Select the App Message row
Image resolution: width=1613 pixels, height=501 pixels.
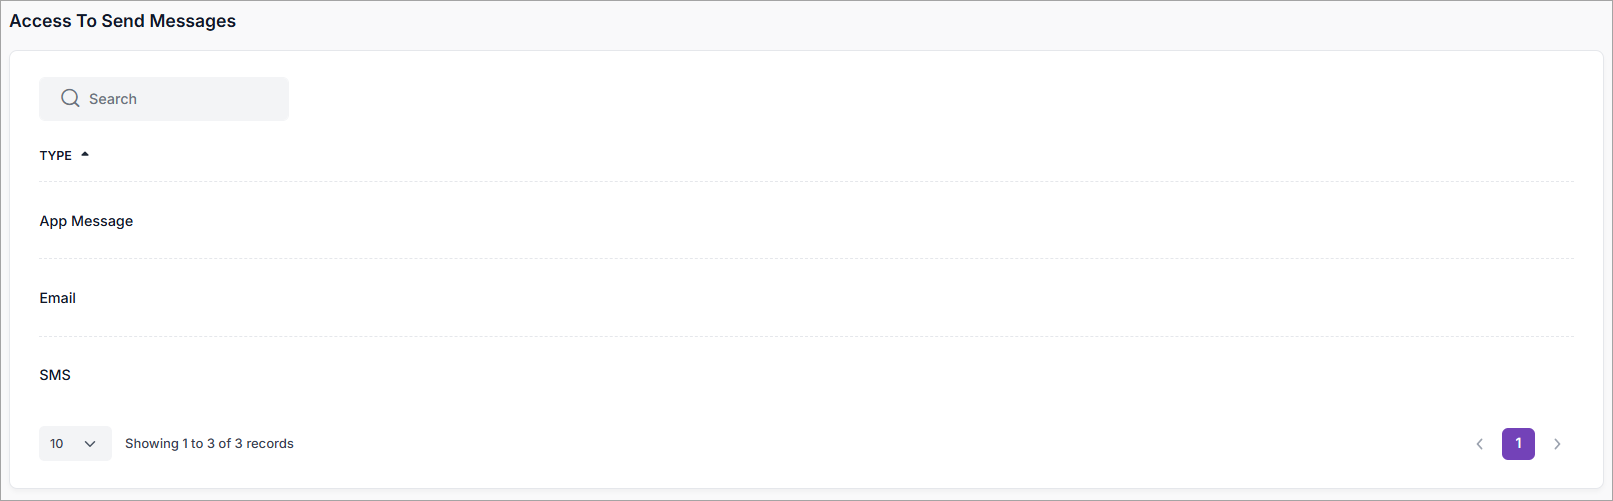coord(805,221)
